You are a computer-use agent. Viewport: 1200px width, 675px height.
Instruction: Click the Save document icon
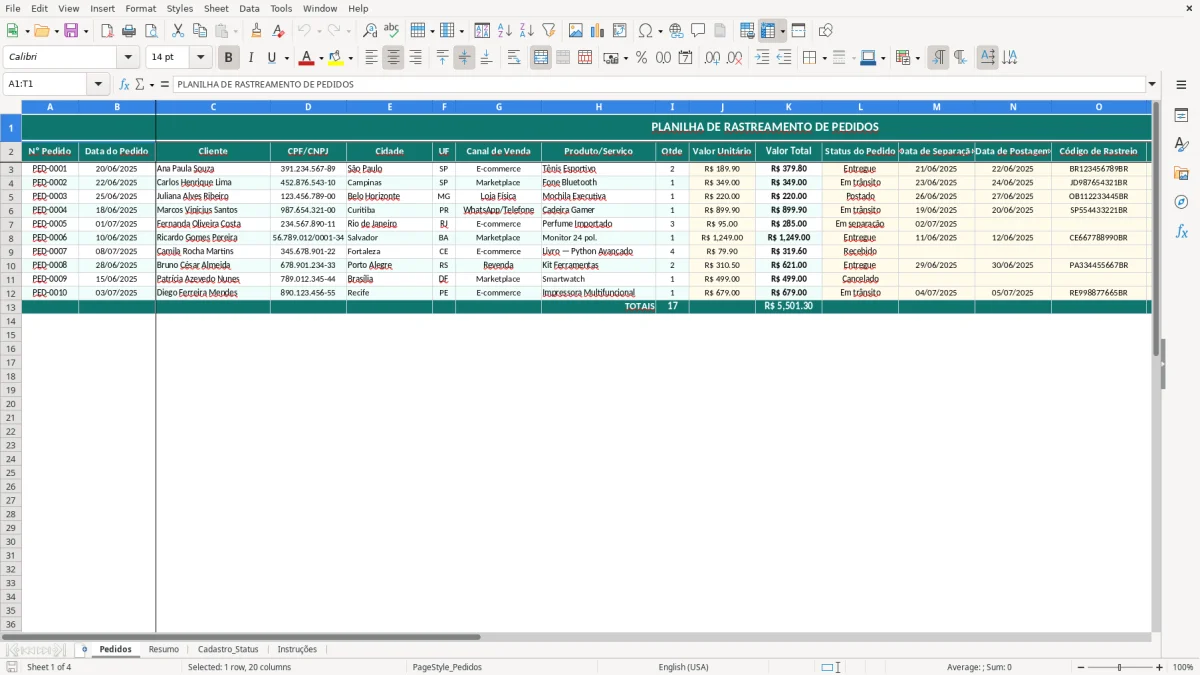(x=71, y=31)
